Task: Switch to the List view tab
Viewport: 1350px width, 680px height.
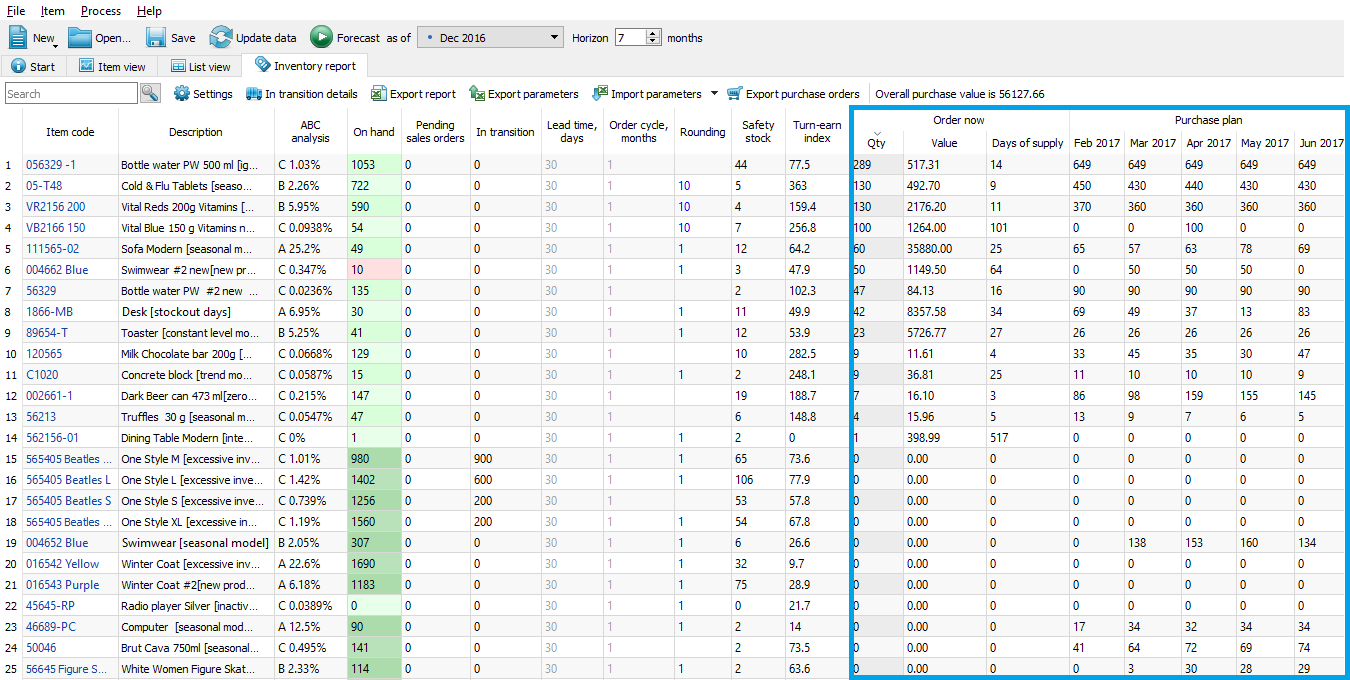Action: (200, 67)
